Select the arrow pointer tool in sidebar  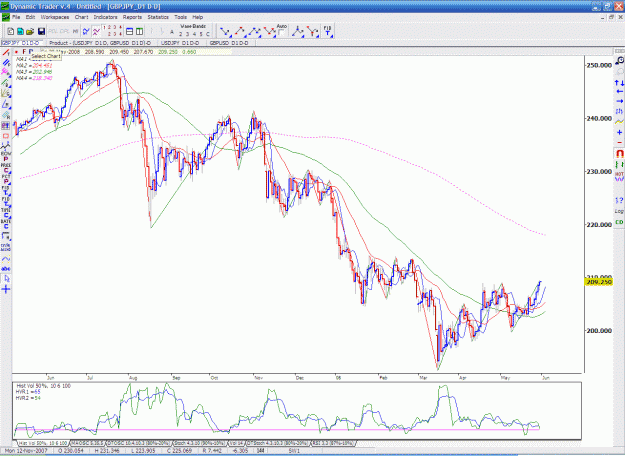6,279
